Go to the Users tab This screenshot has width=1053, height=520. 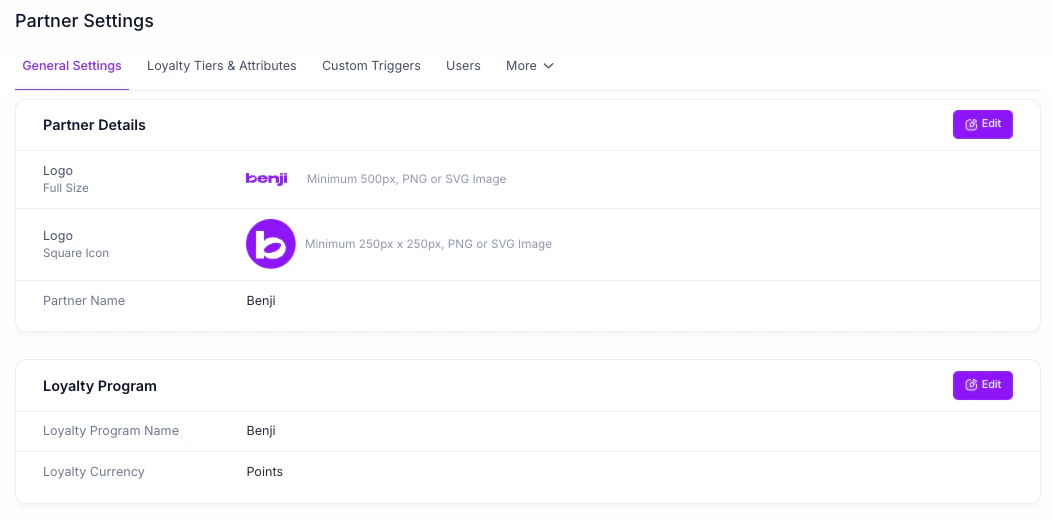coord(463,66)
